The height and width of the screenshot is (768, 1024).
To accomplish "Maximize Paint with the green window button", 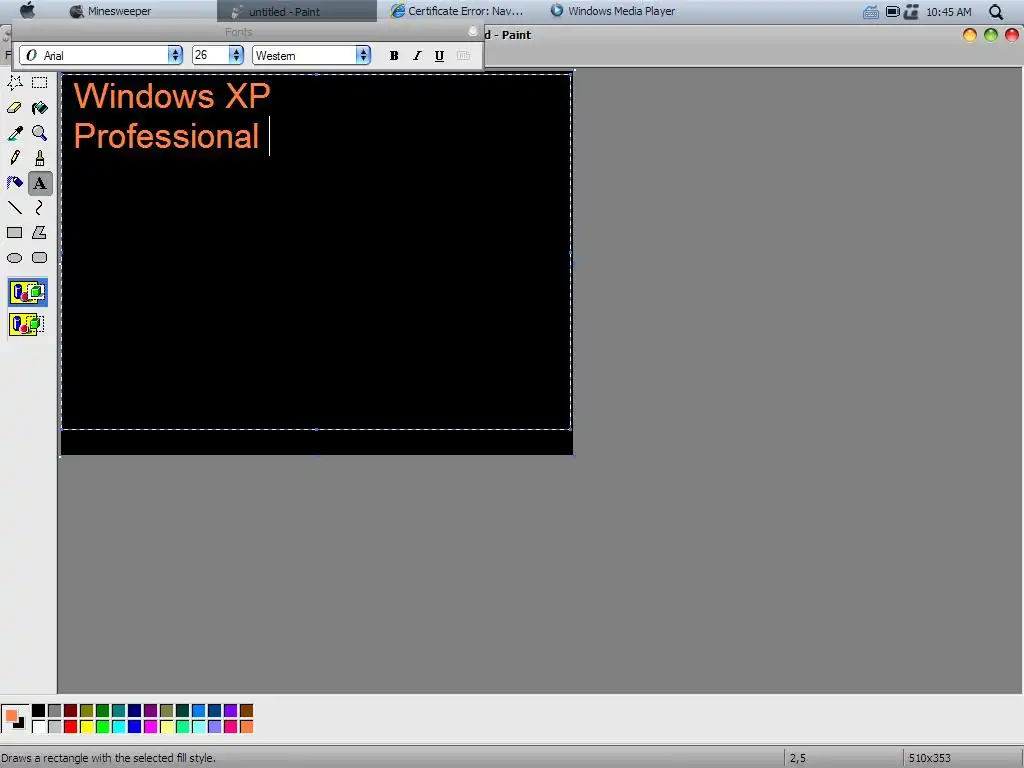I will coord(991,35).
